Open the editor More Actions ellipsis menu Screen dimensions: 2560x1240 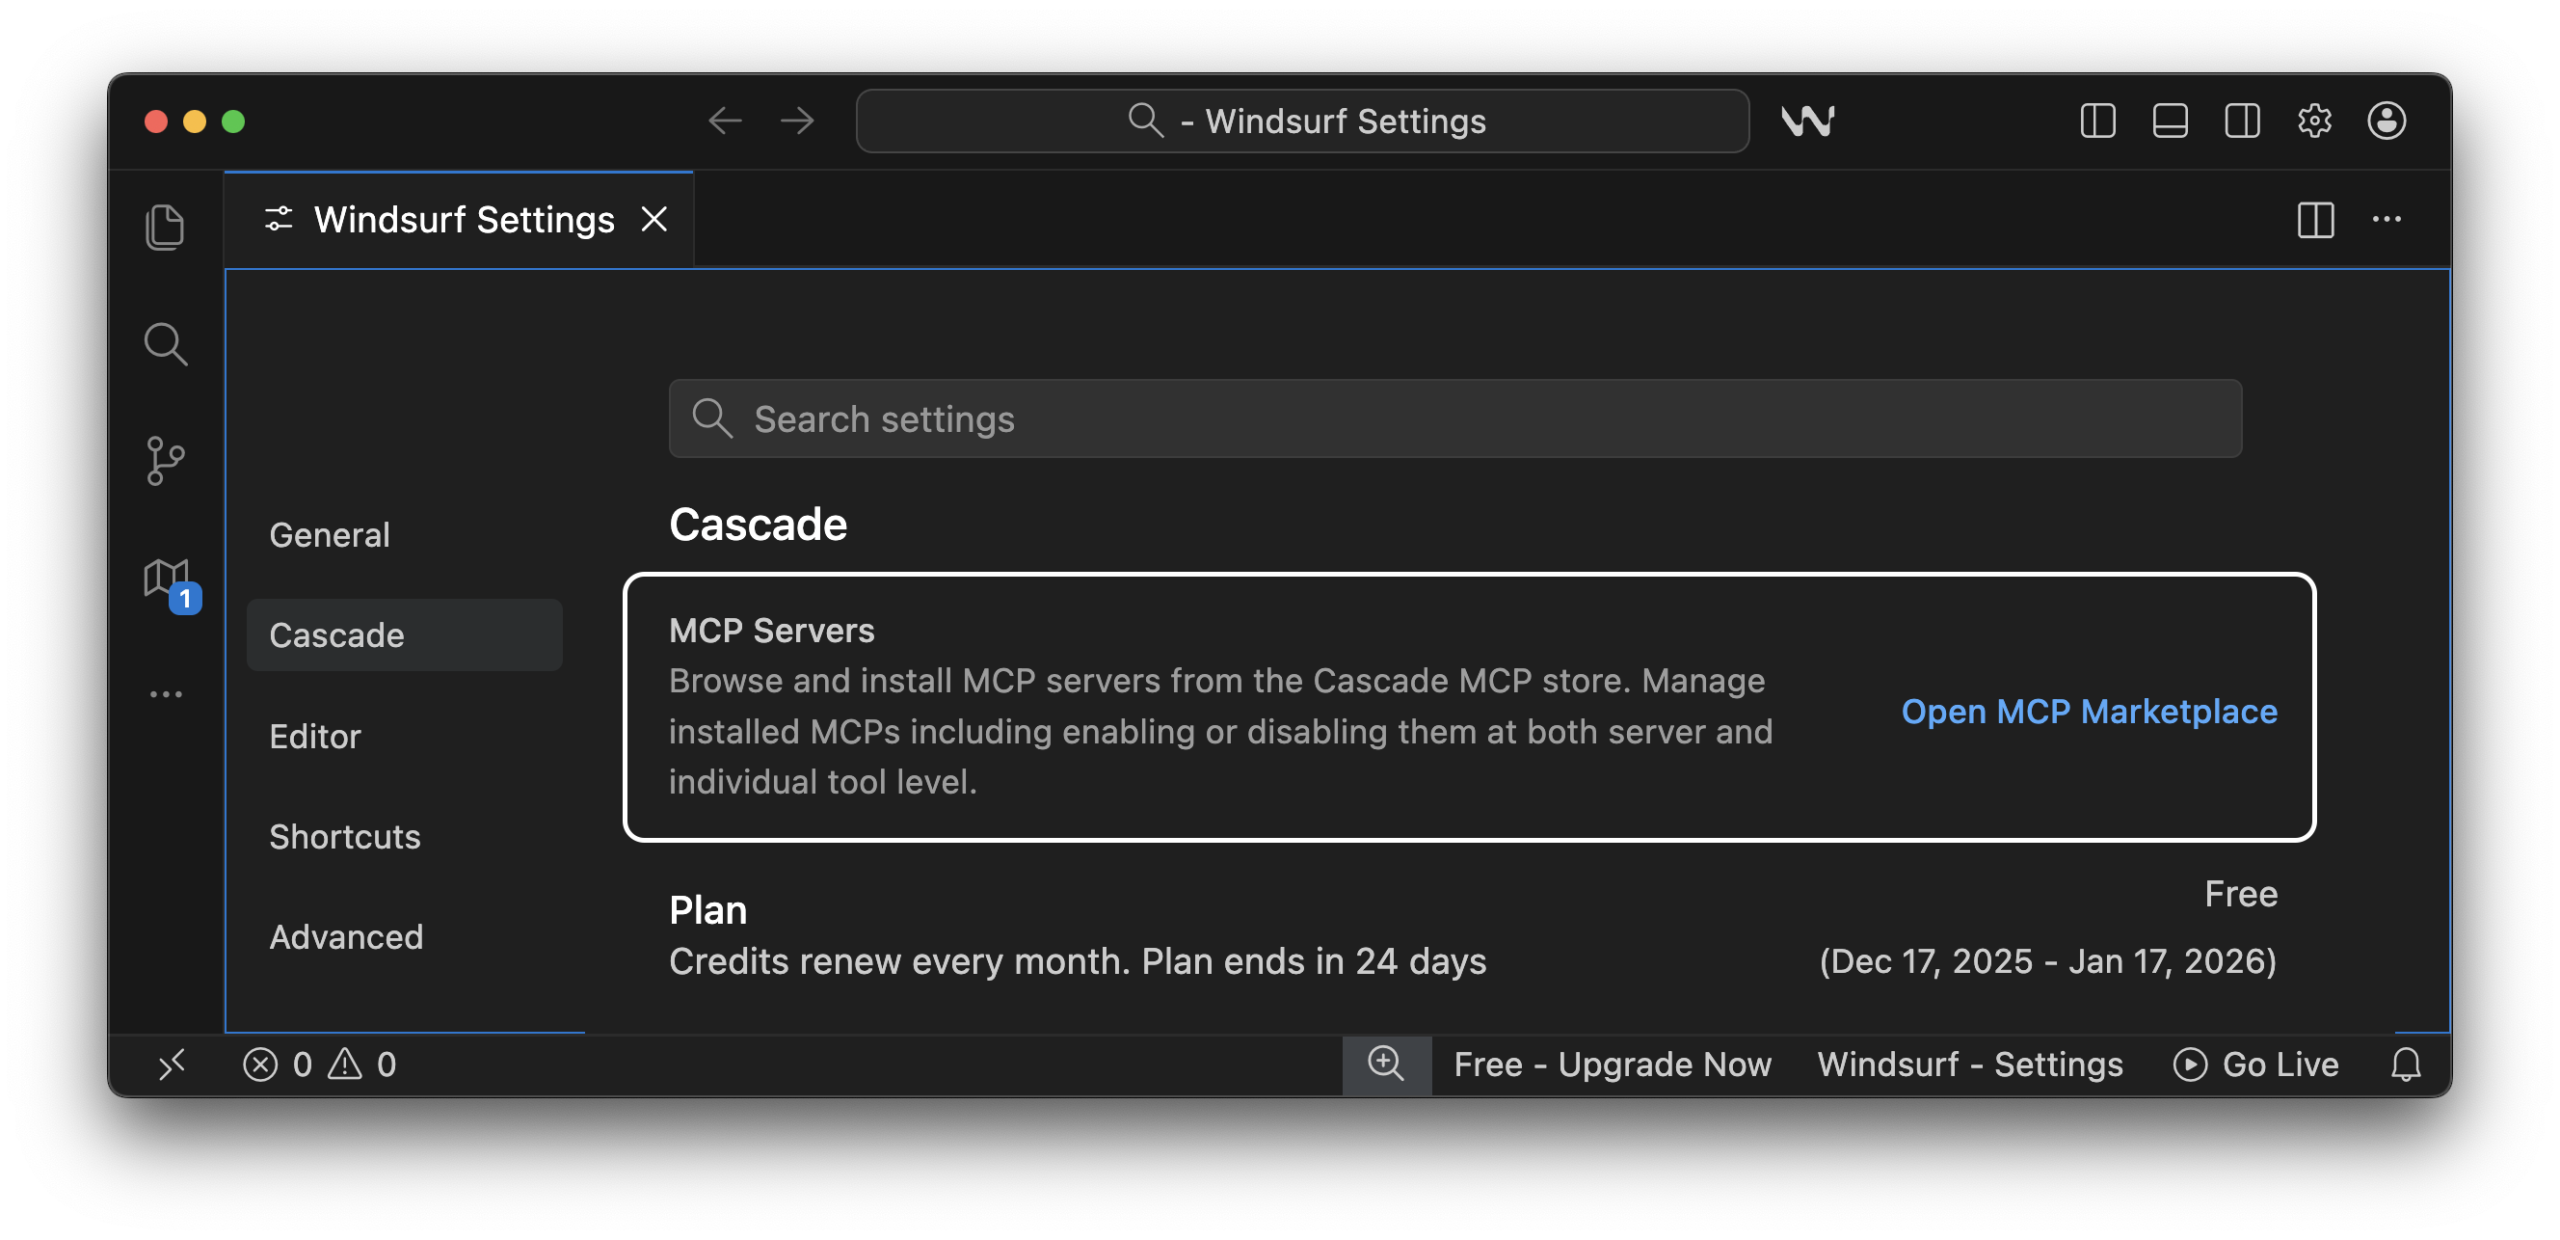[2389, 219]
